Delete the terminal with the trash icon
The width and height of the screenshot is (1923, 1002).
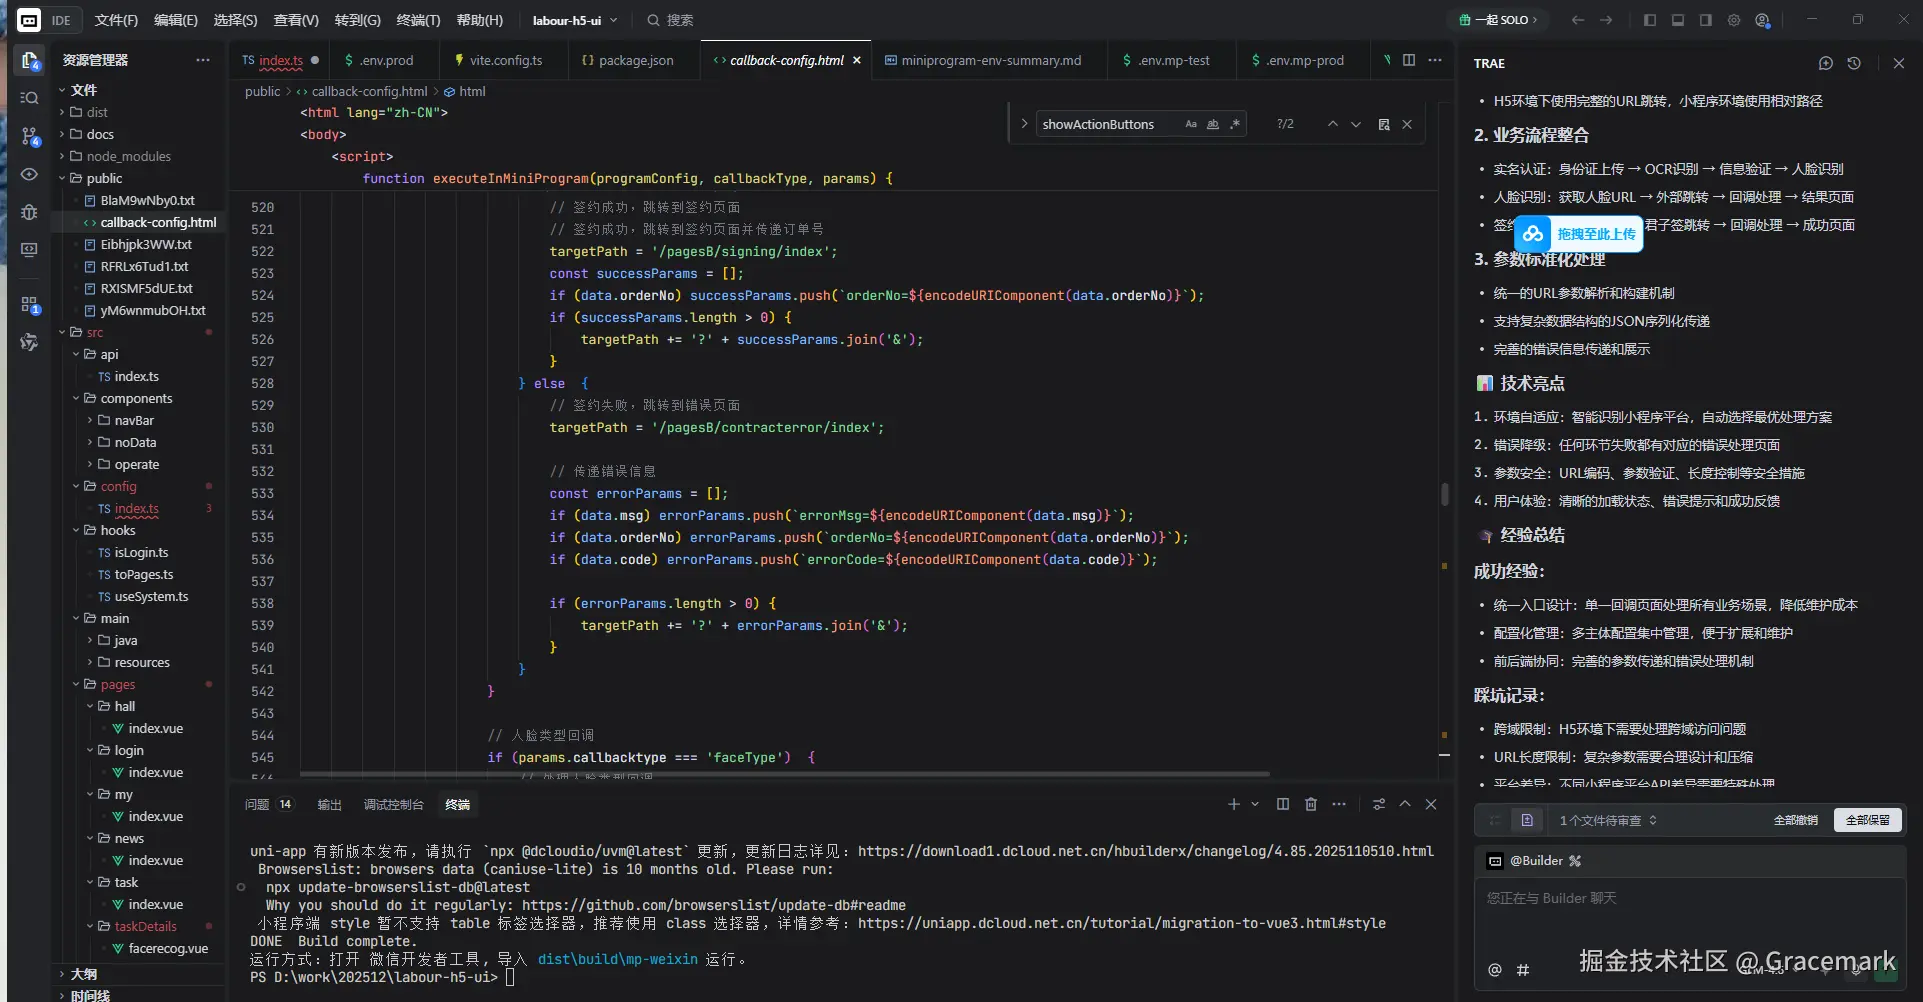point(1311,804)
